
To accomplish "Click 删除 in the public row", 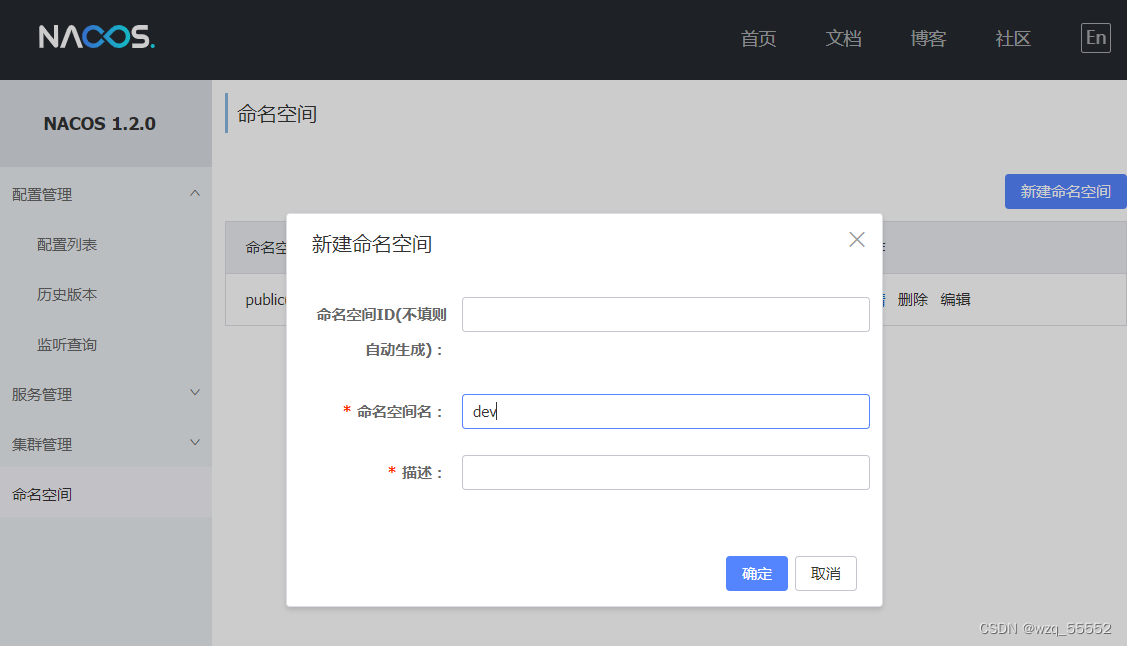I will click(x=913, y=300).
